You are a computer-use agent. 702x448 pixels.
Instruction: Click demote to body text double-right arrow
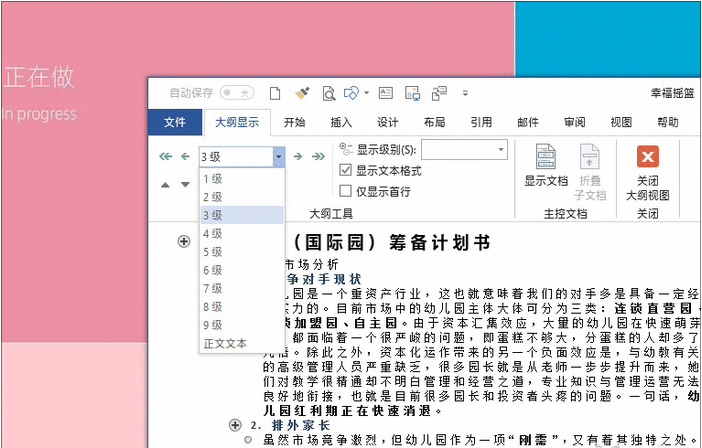318,156
